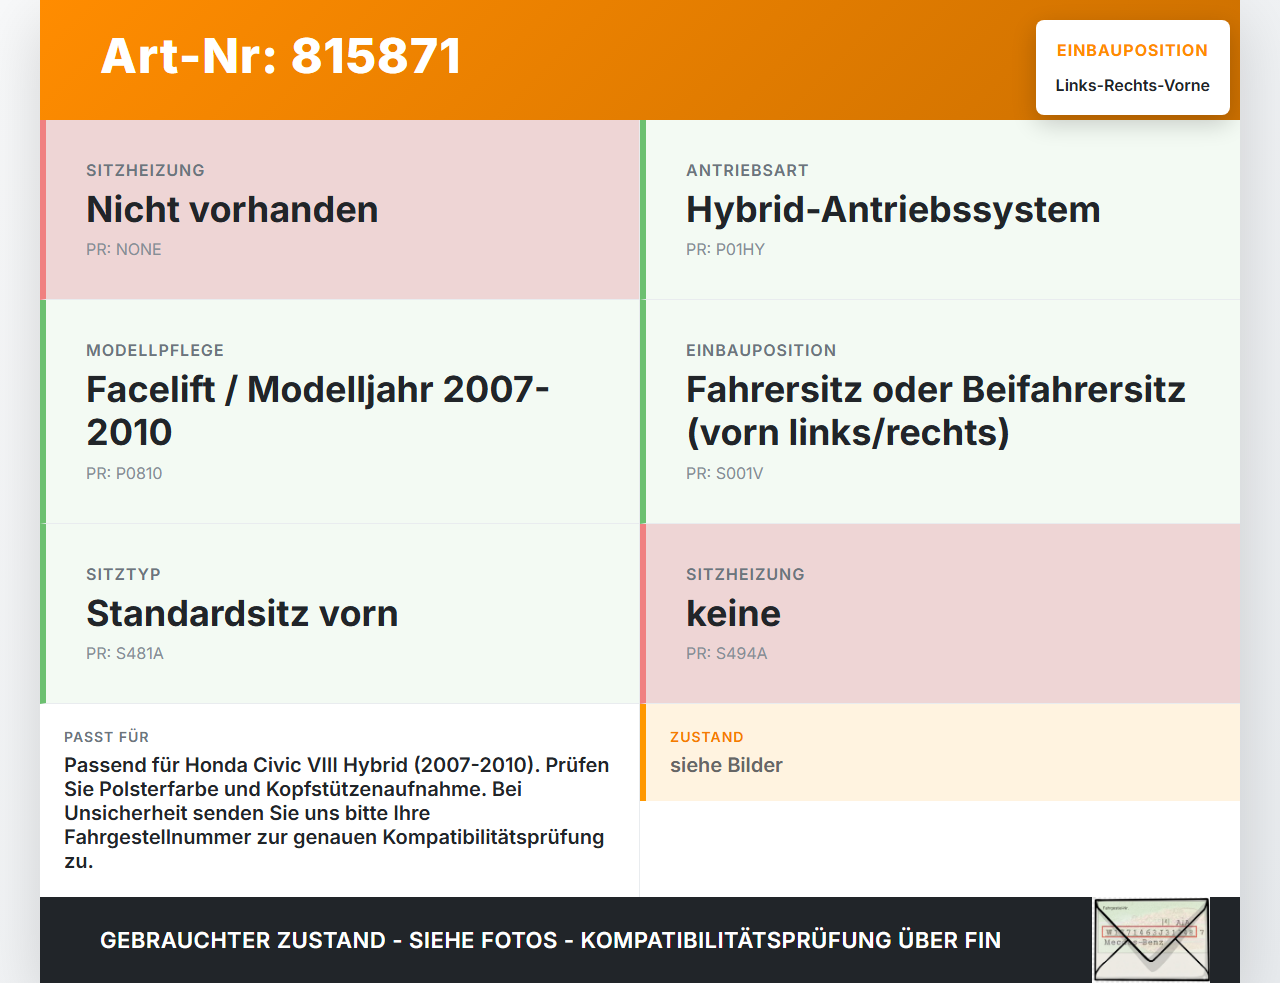Click the envelope thumbnail in footer
The height and width of the screenshot is (983, 1280).
[1151, 940]
